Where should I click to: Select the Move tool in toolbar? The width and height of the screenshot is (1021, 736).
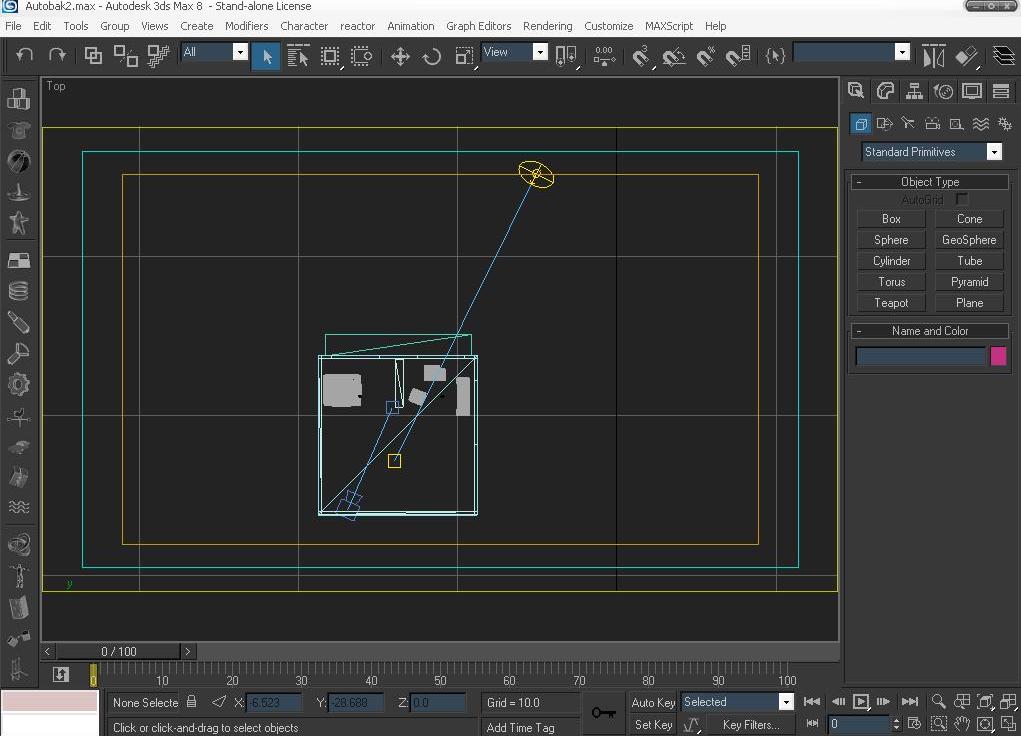coord(400,56)
